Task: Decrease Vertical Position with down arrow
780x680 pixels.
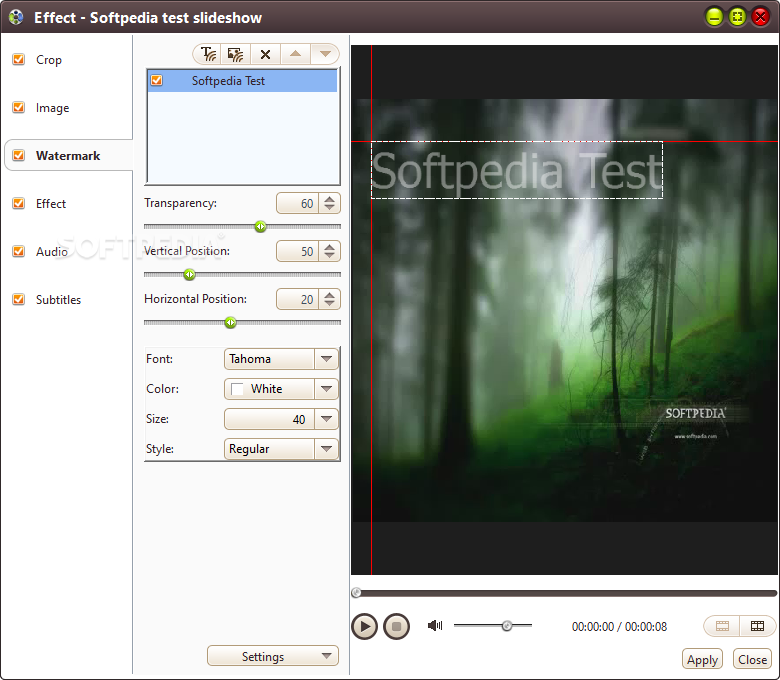Action: 329,256
